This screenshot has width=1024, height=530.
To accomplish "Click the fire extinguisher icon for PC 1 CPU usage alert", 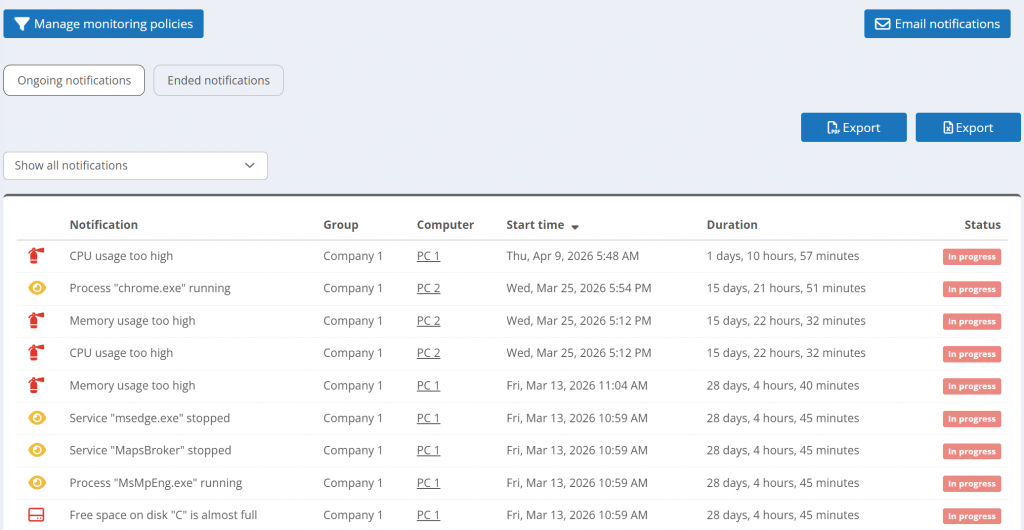I will pyautogui.click(x=37, y=256).
